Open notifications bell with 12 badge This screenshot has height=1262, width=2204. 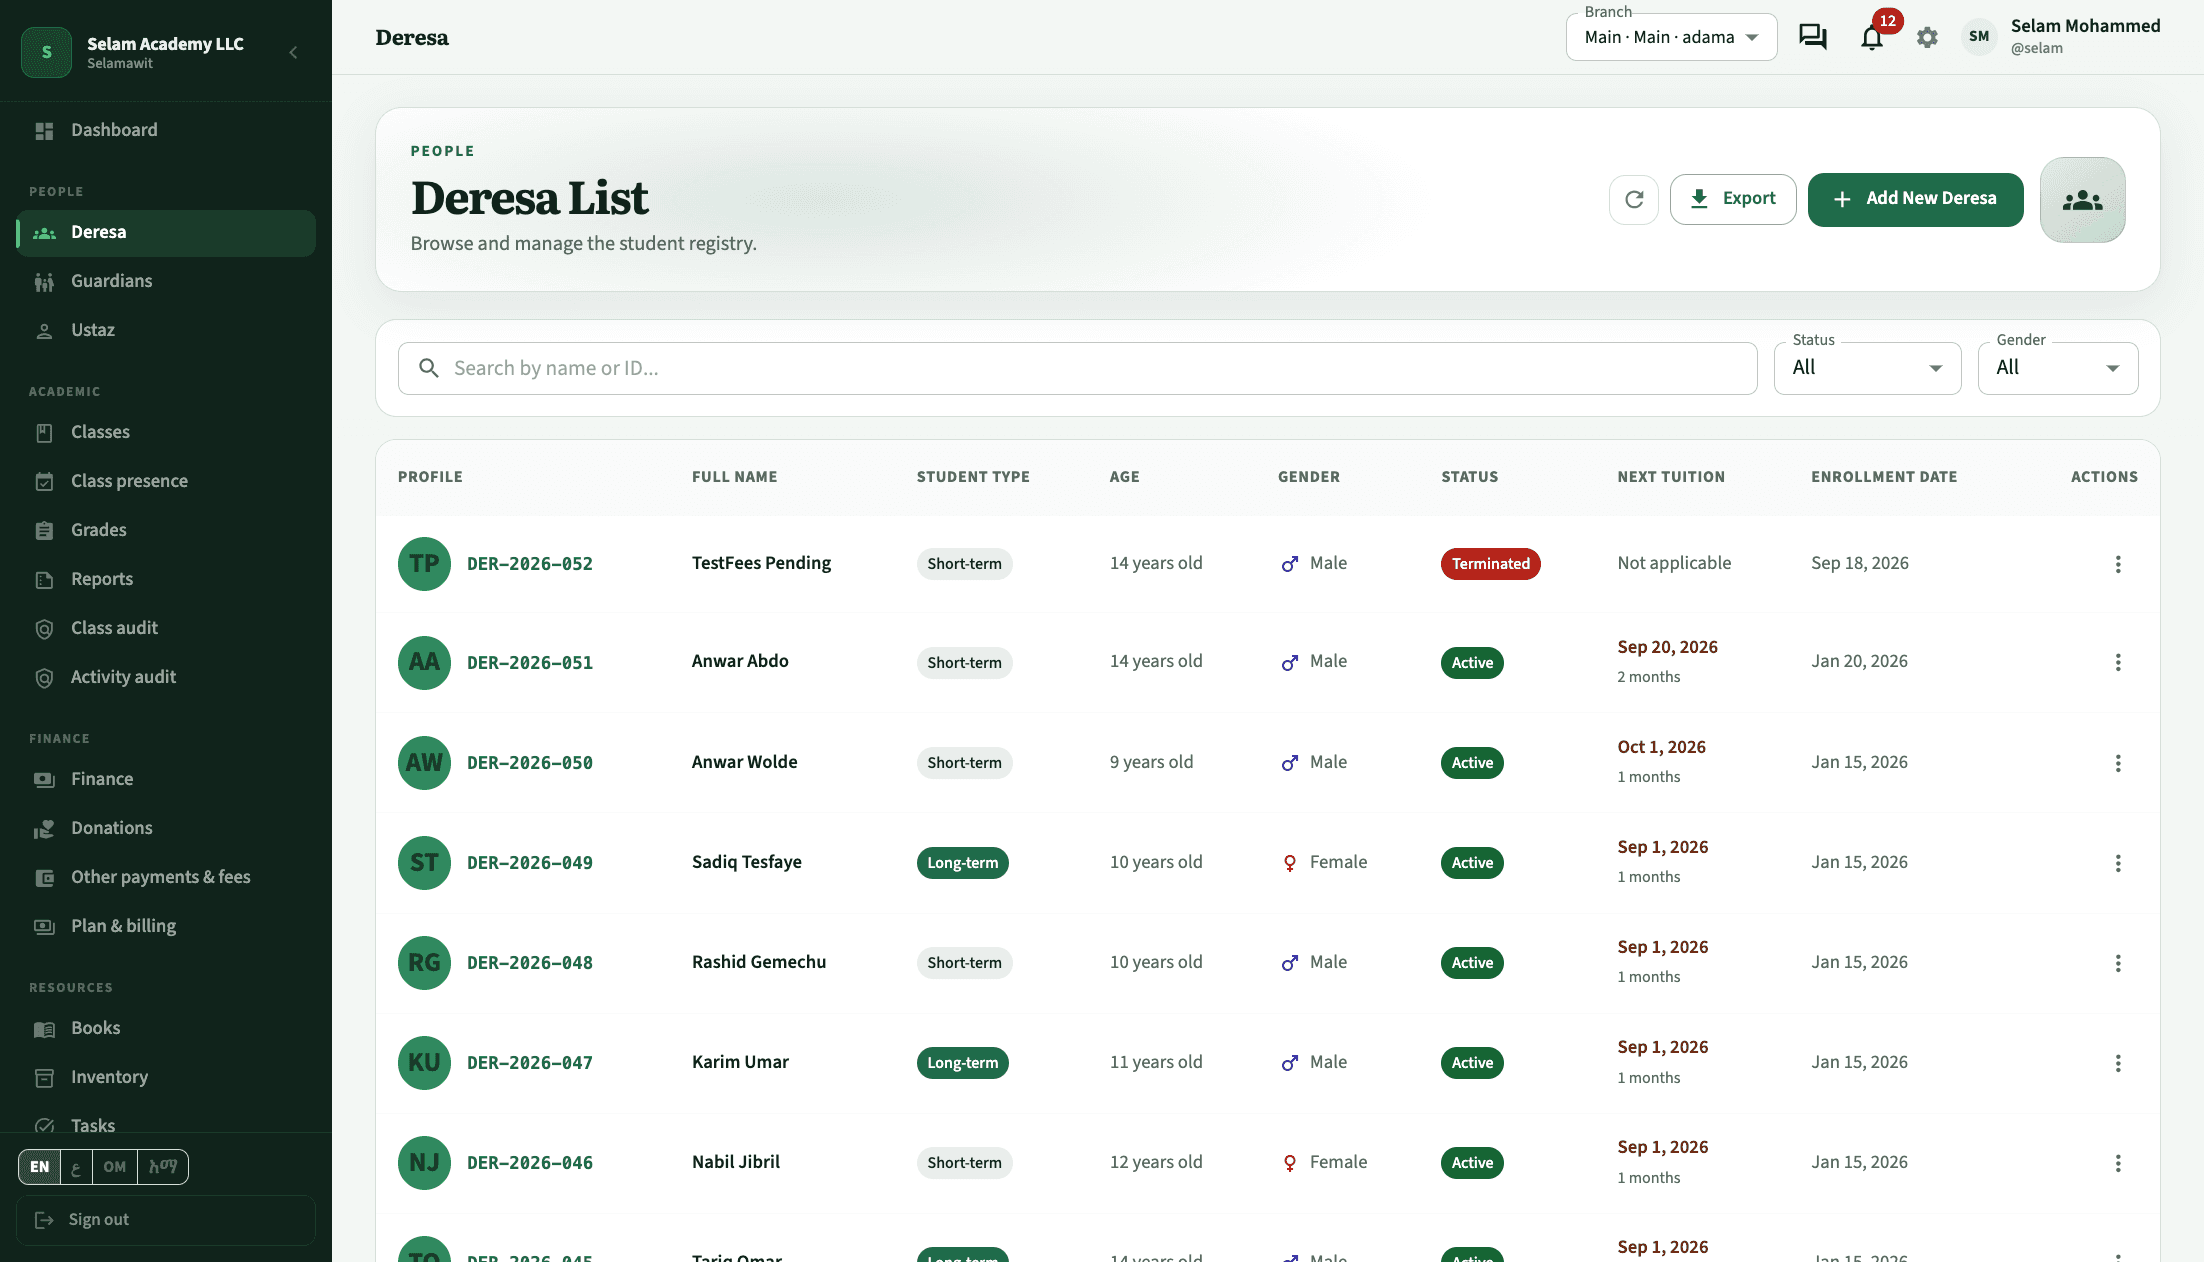click(x=1872, y=37)
